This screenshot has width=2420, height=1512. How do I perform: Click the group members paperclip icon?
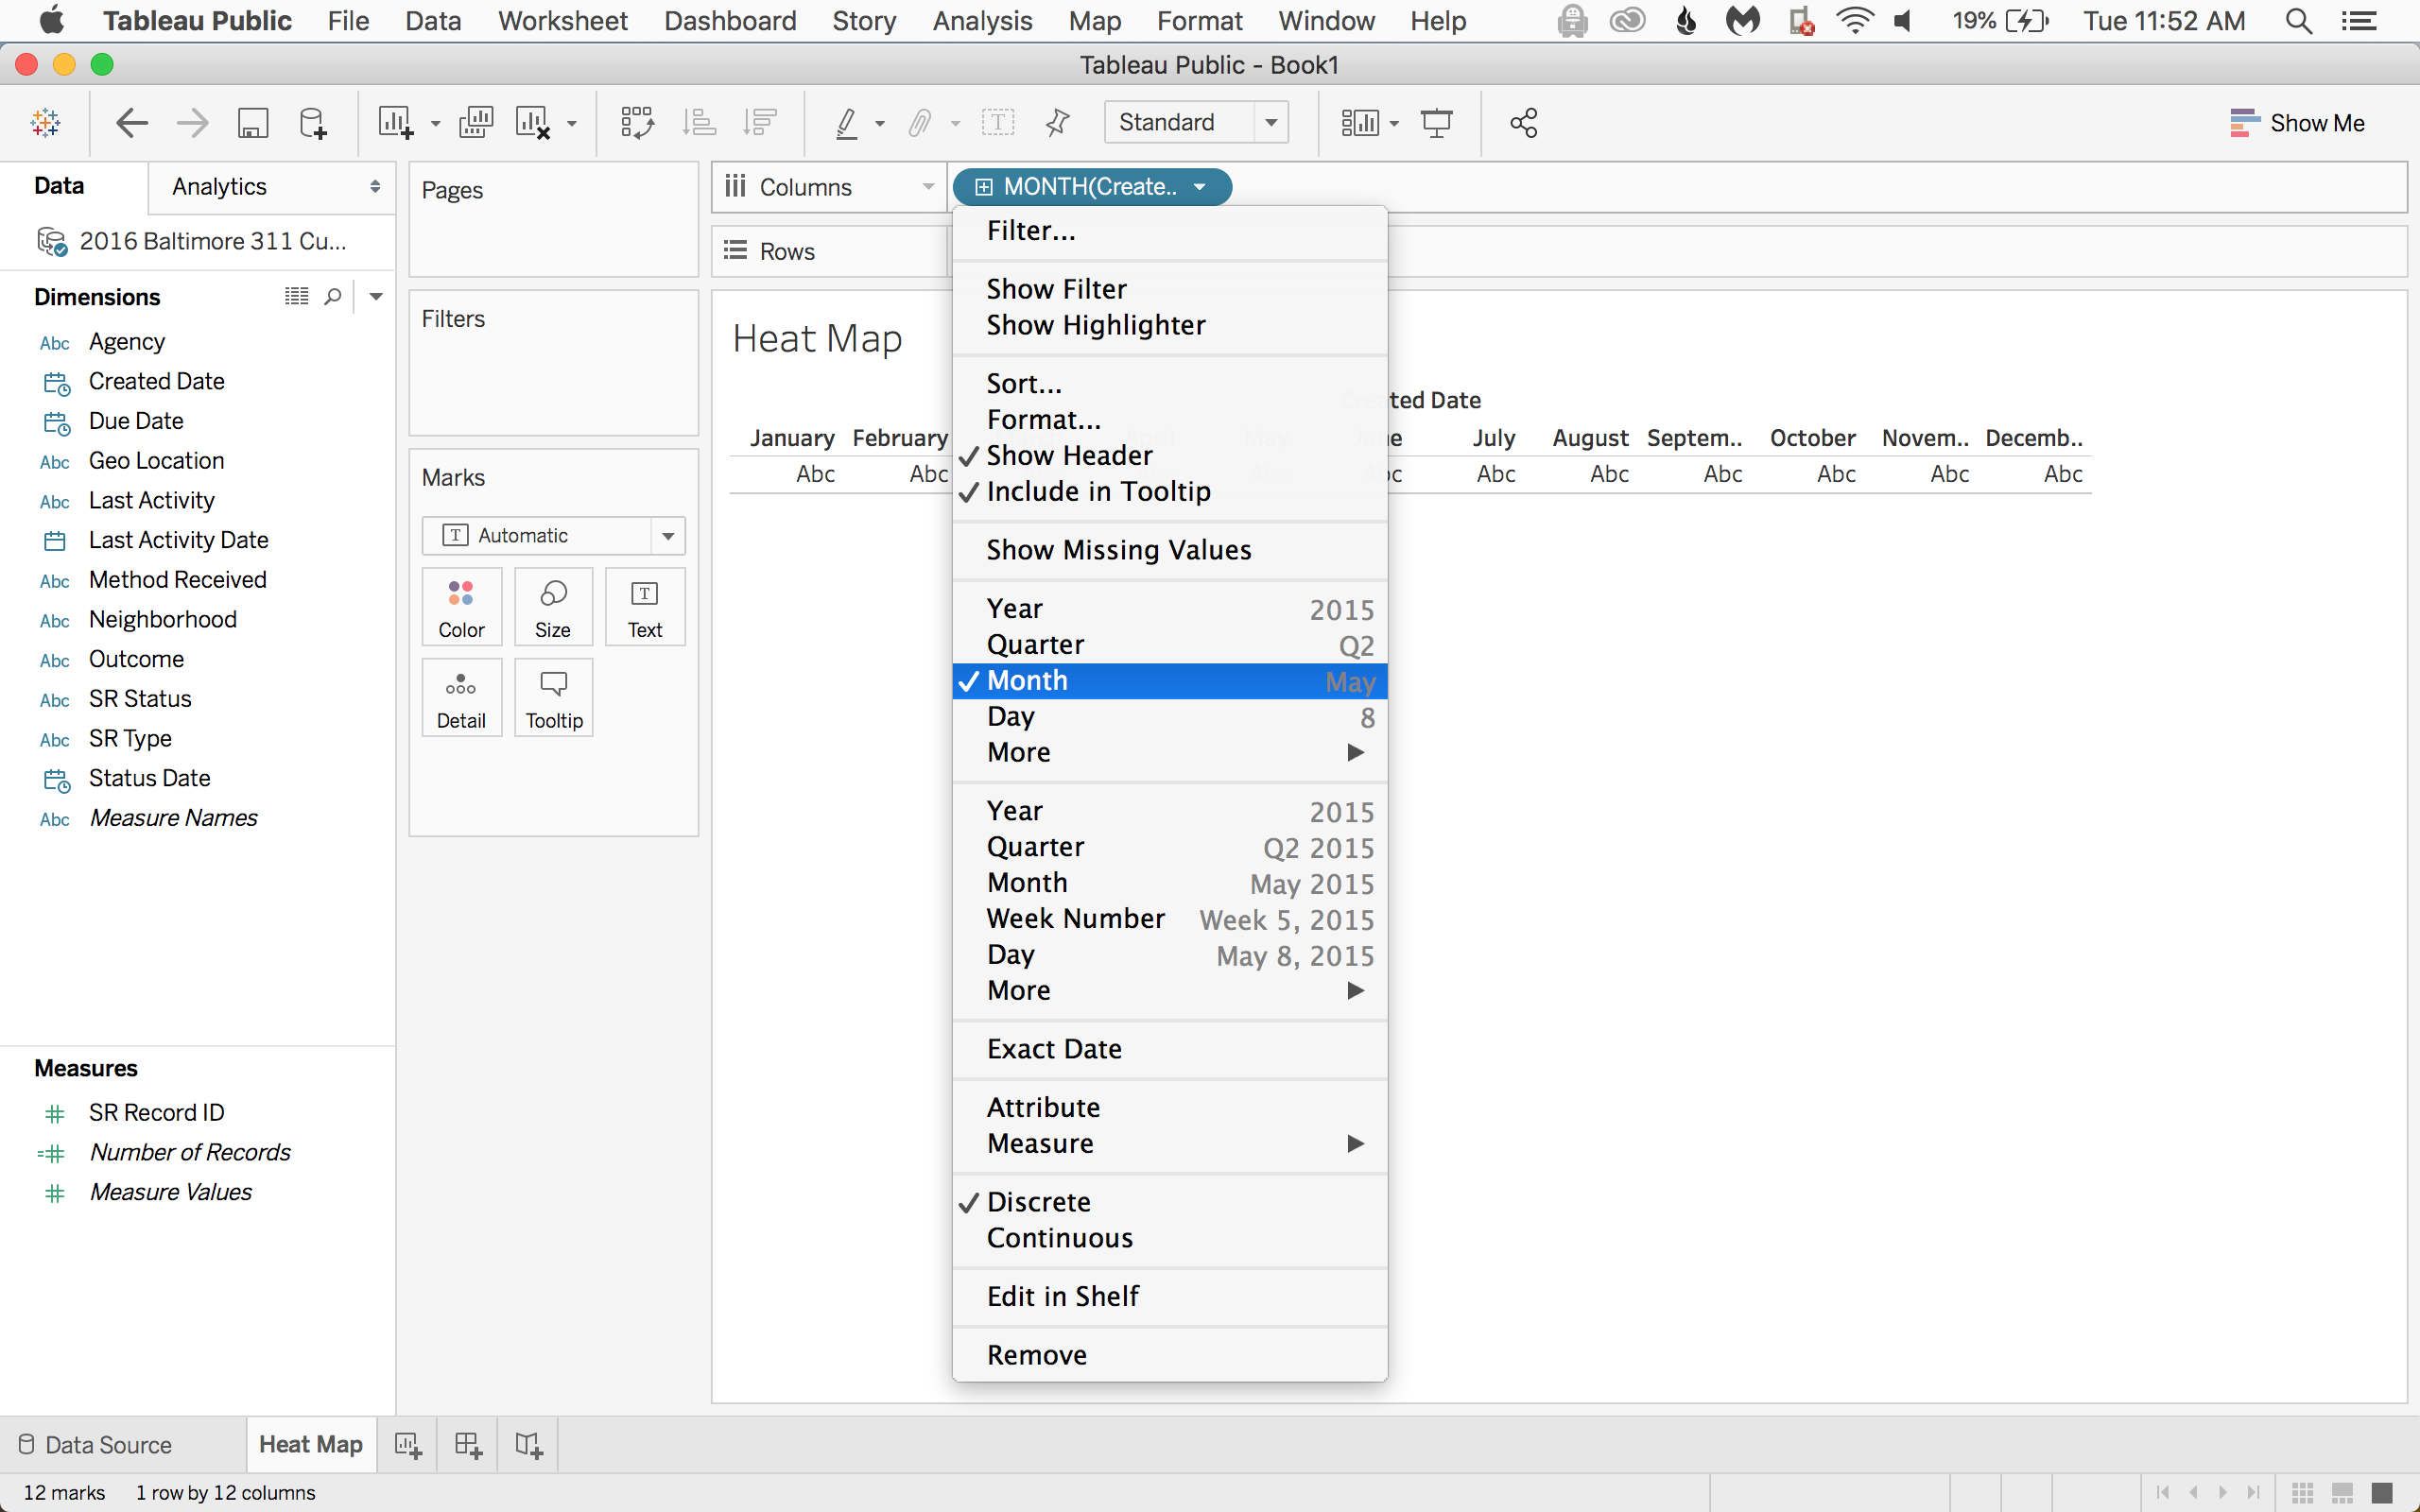920,123
